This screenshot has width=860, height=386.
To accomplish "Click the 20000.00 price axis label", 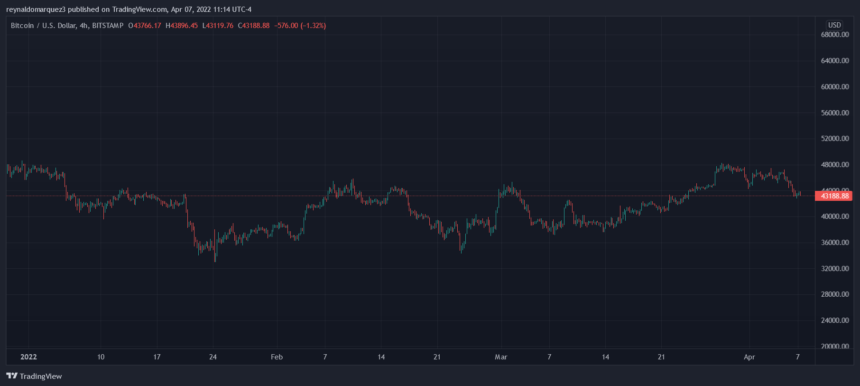I will click(x=835, y=347).
